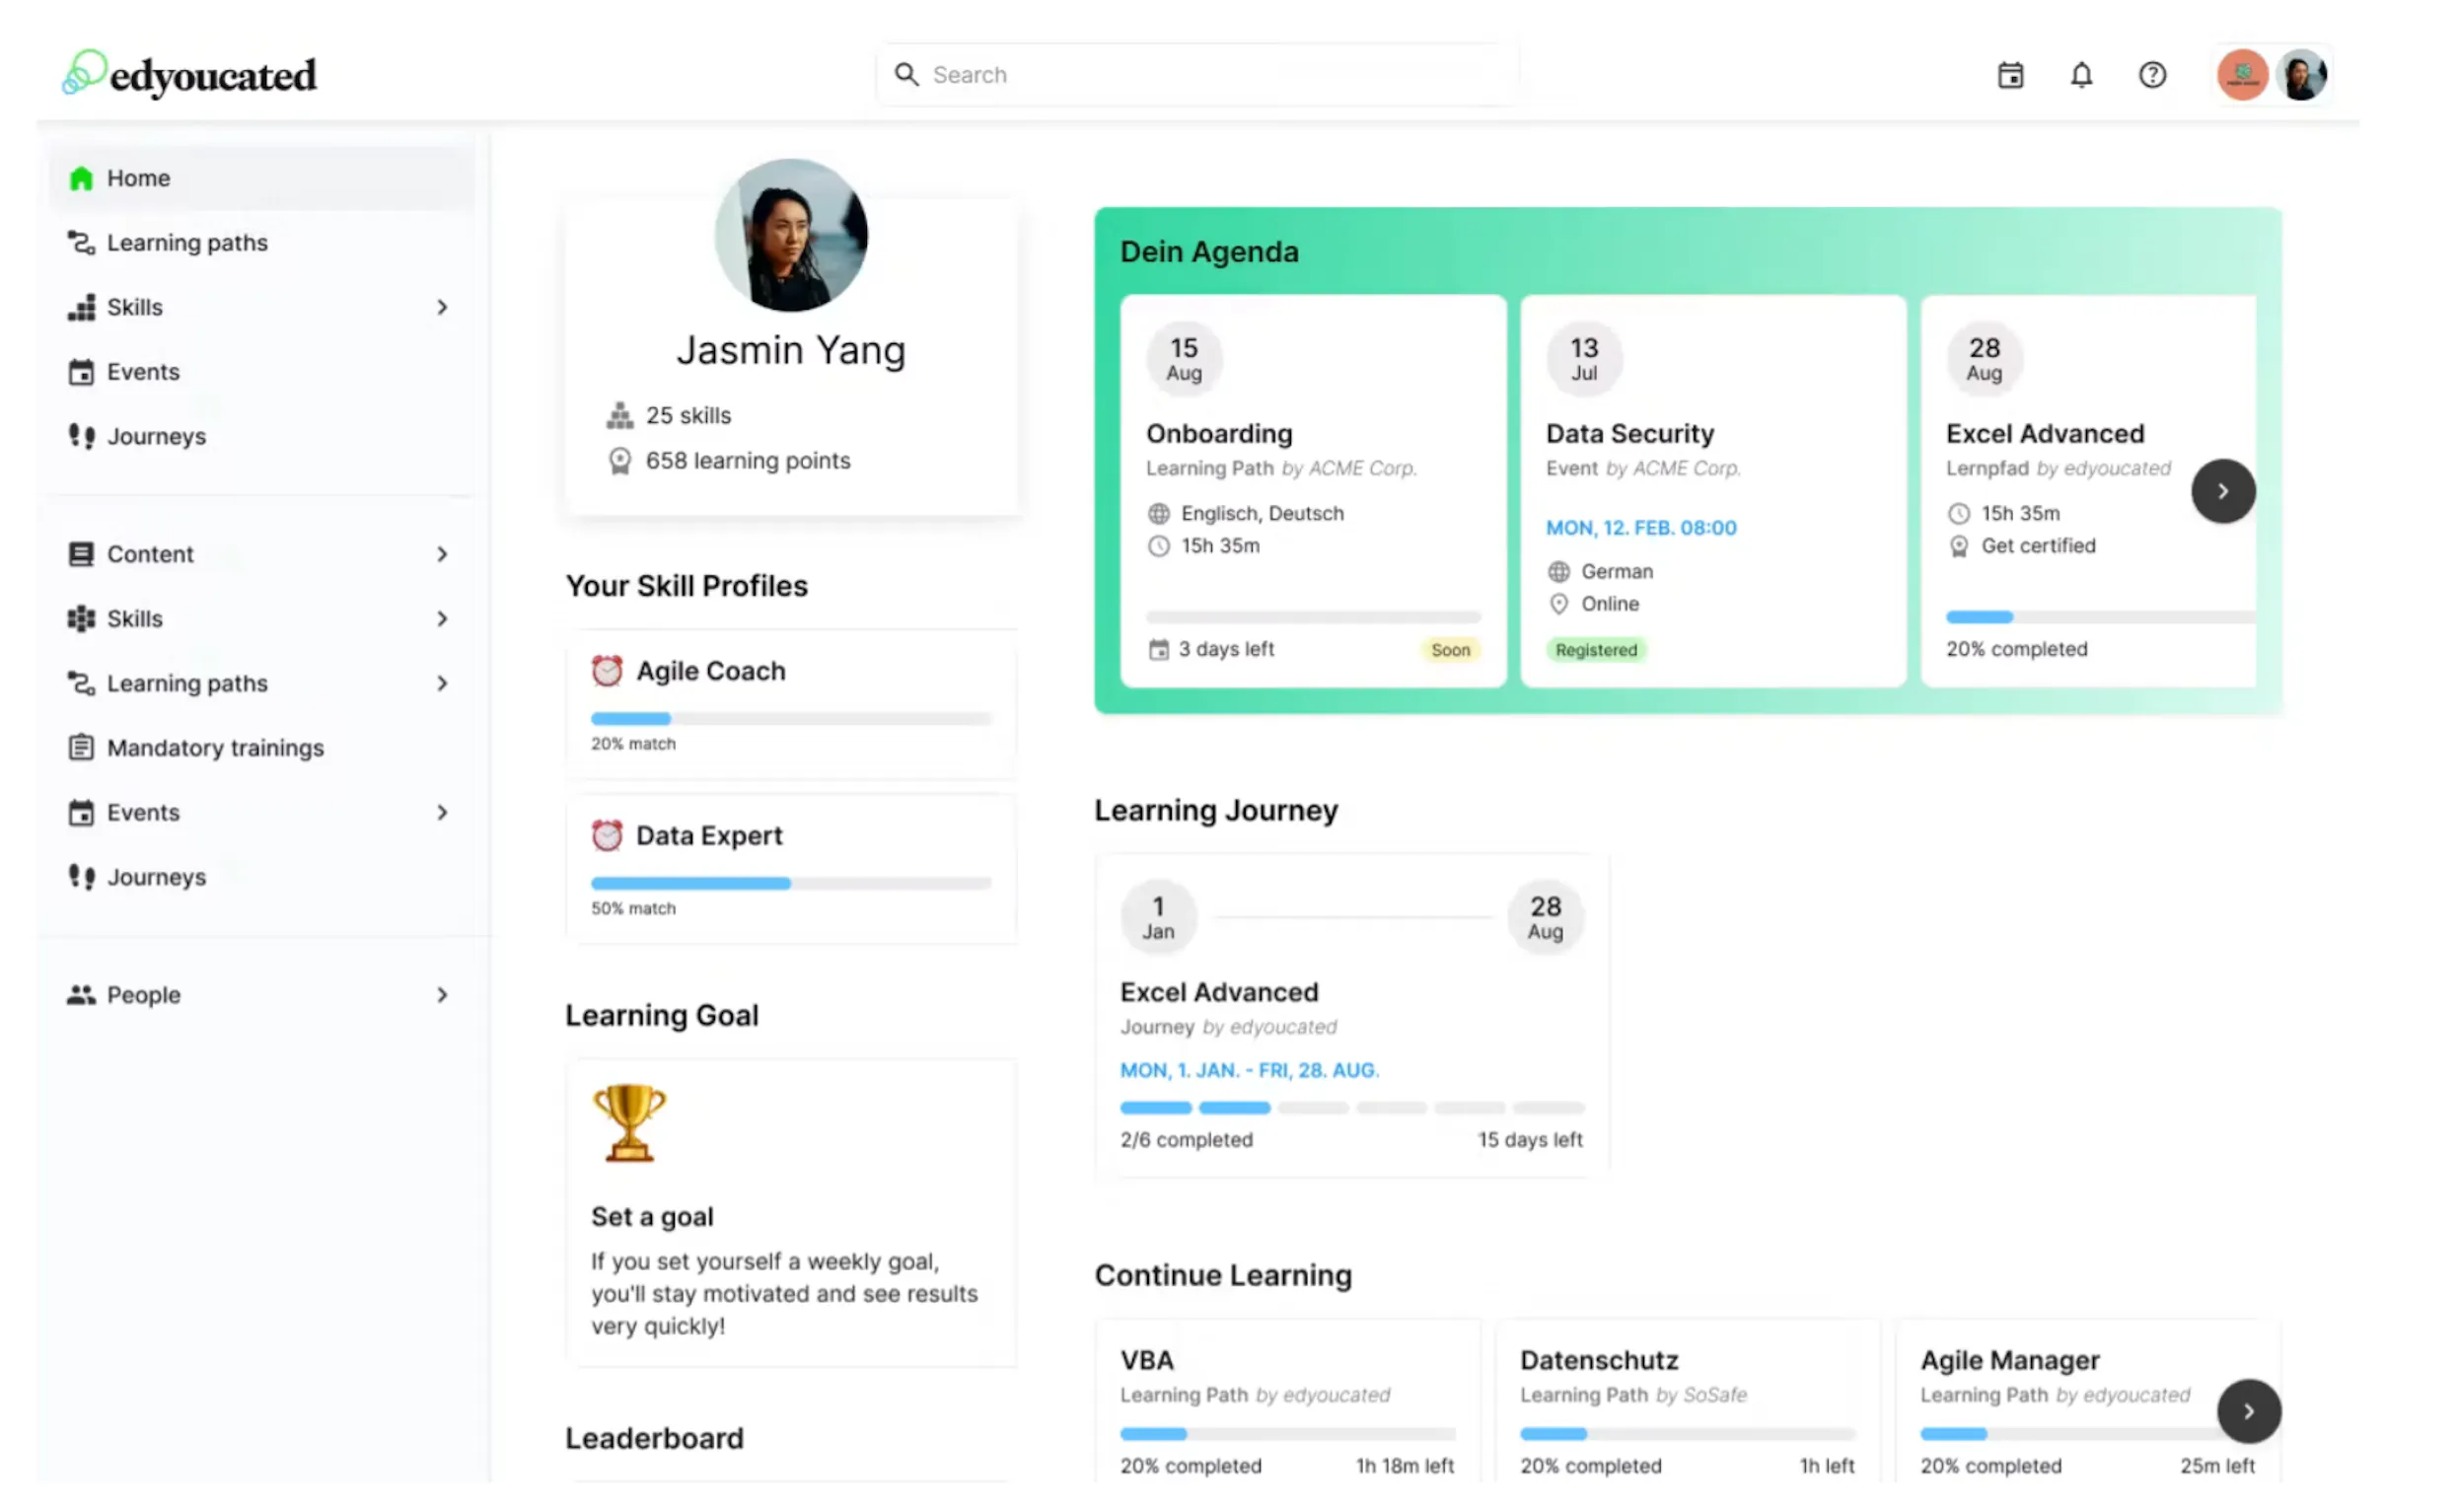Open the Onboarding agenda card title
This screenshot has height=1512, width=2455.
point(1218,434)
